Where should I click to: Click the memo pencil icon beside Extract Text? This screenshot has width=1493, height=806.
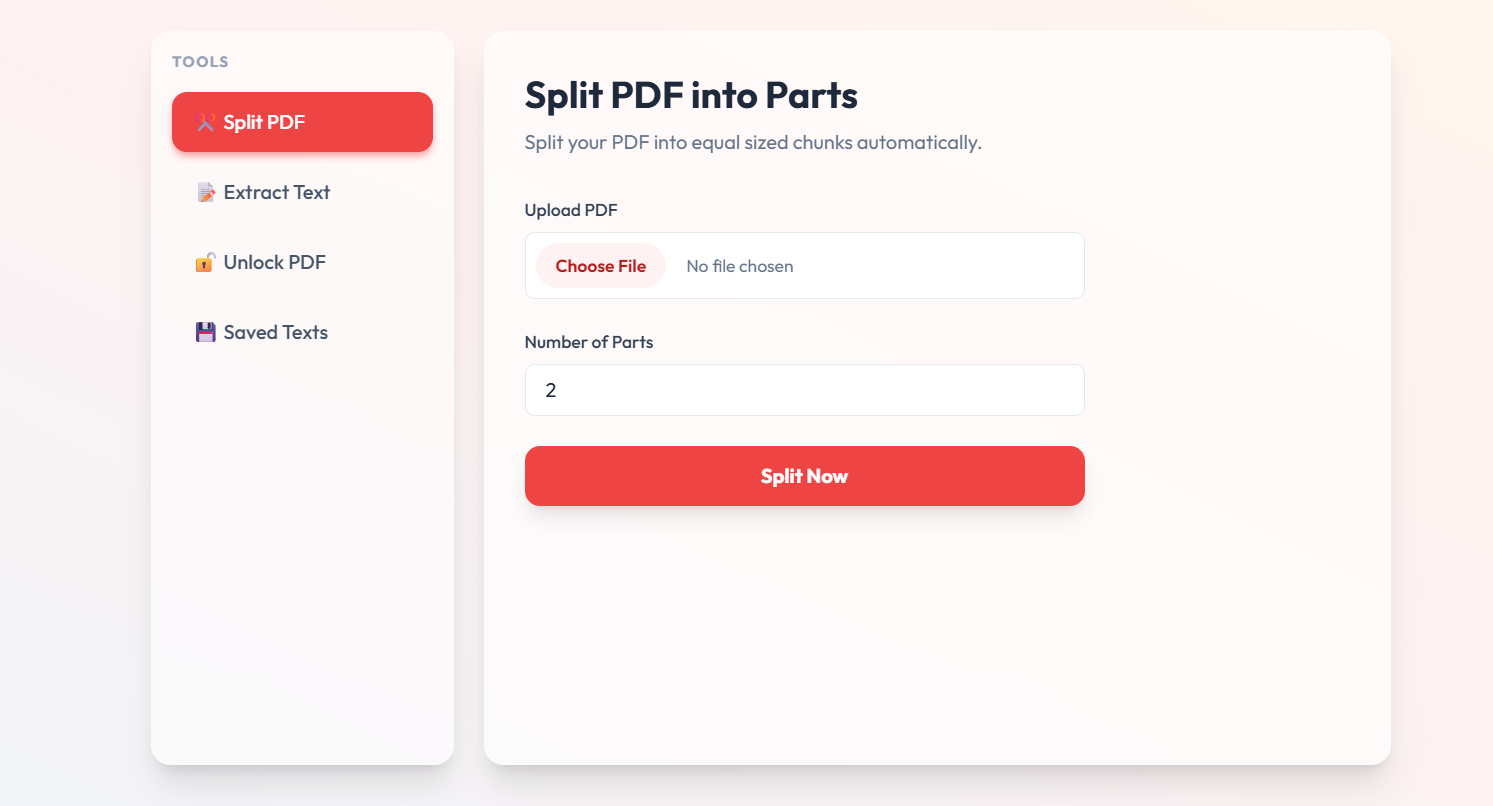pyautogui.click(x=206, y=193)
